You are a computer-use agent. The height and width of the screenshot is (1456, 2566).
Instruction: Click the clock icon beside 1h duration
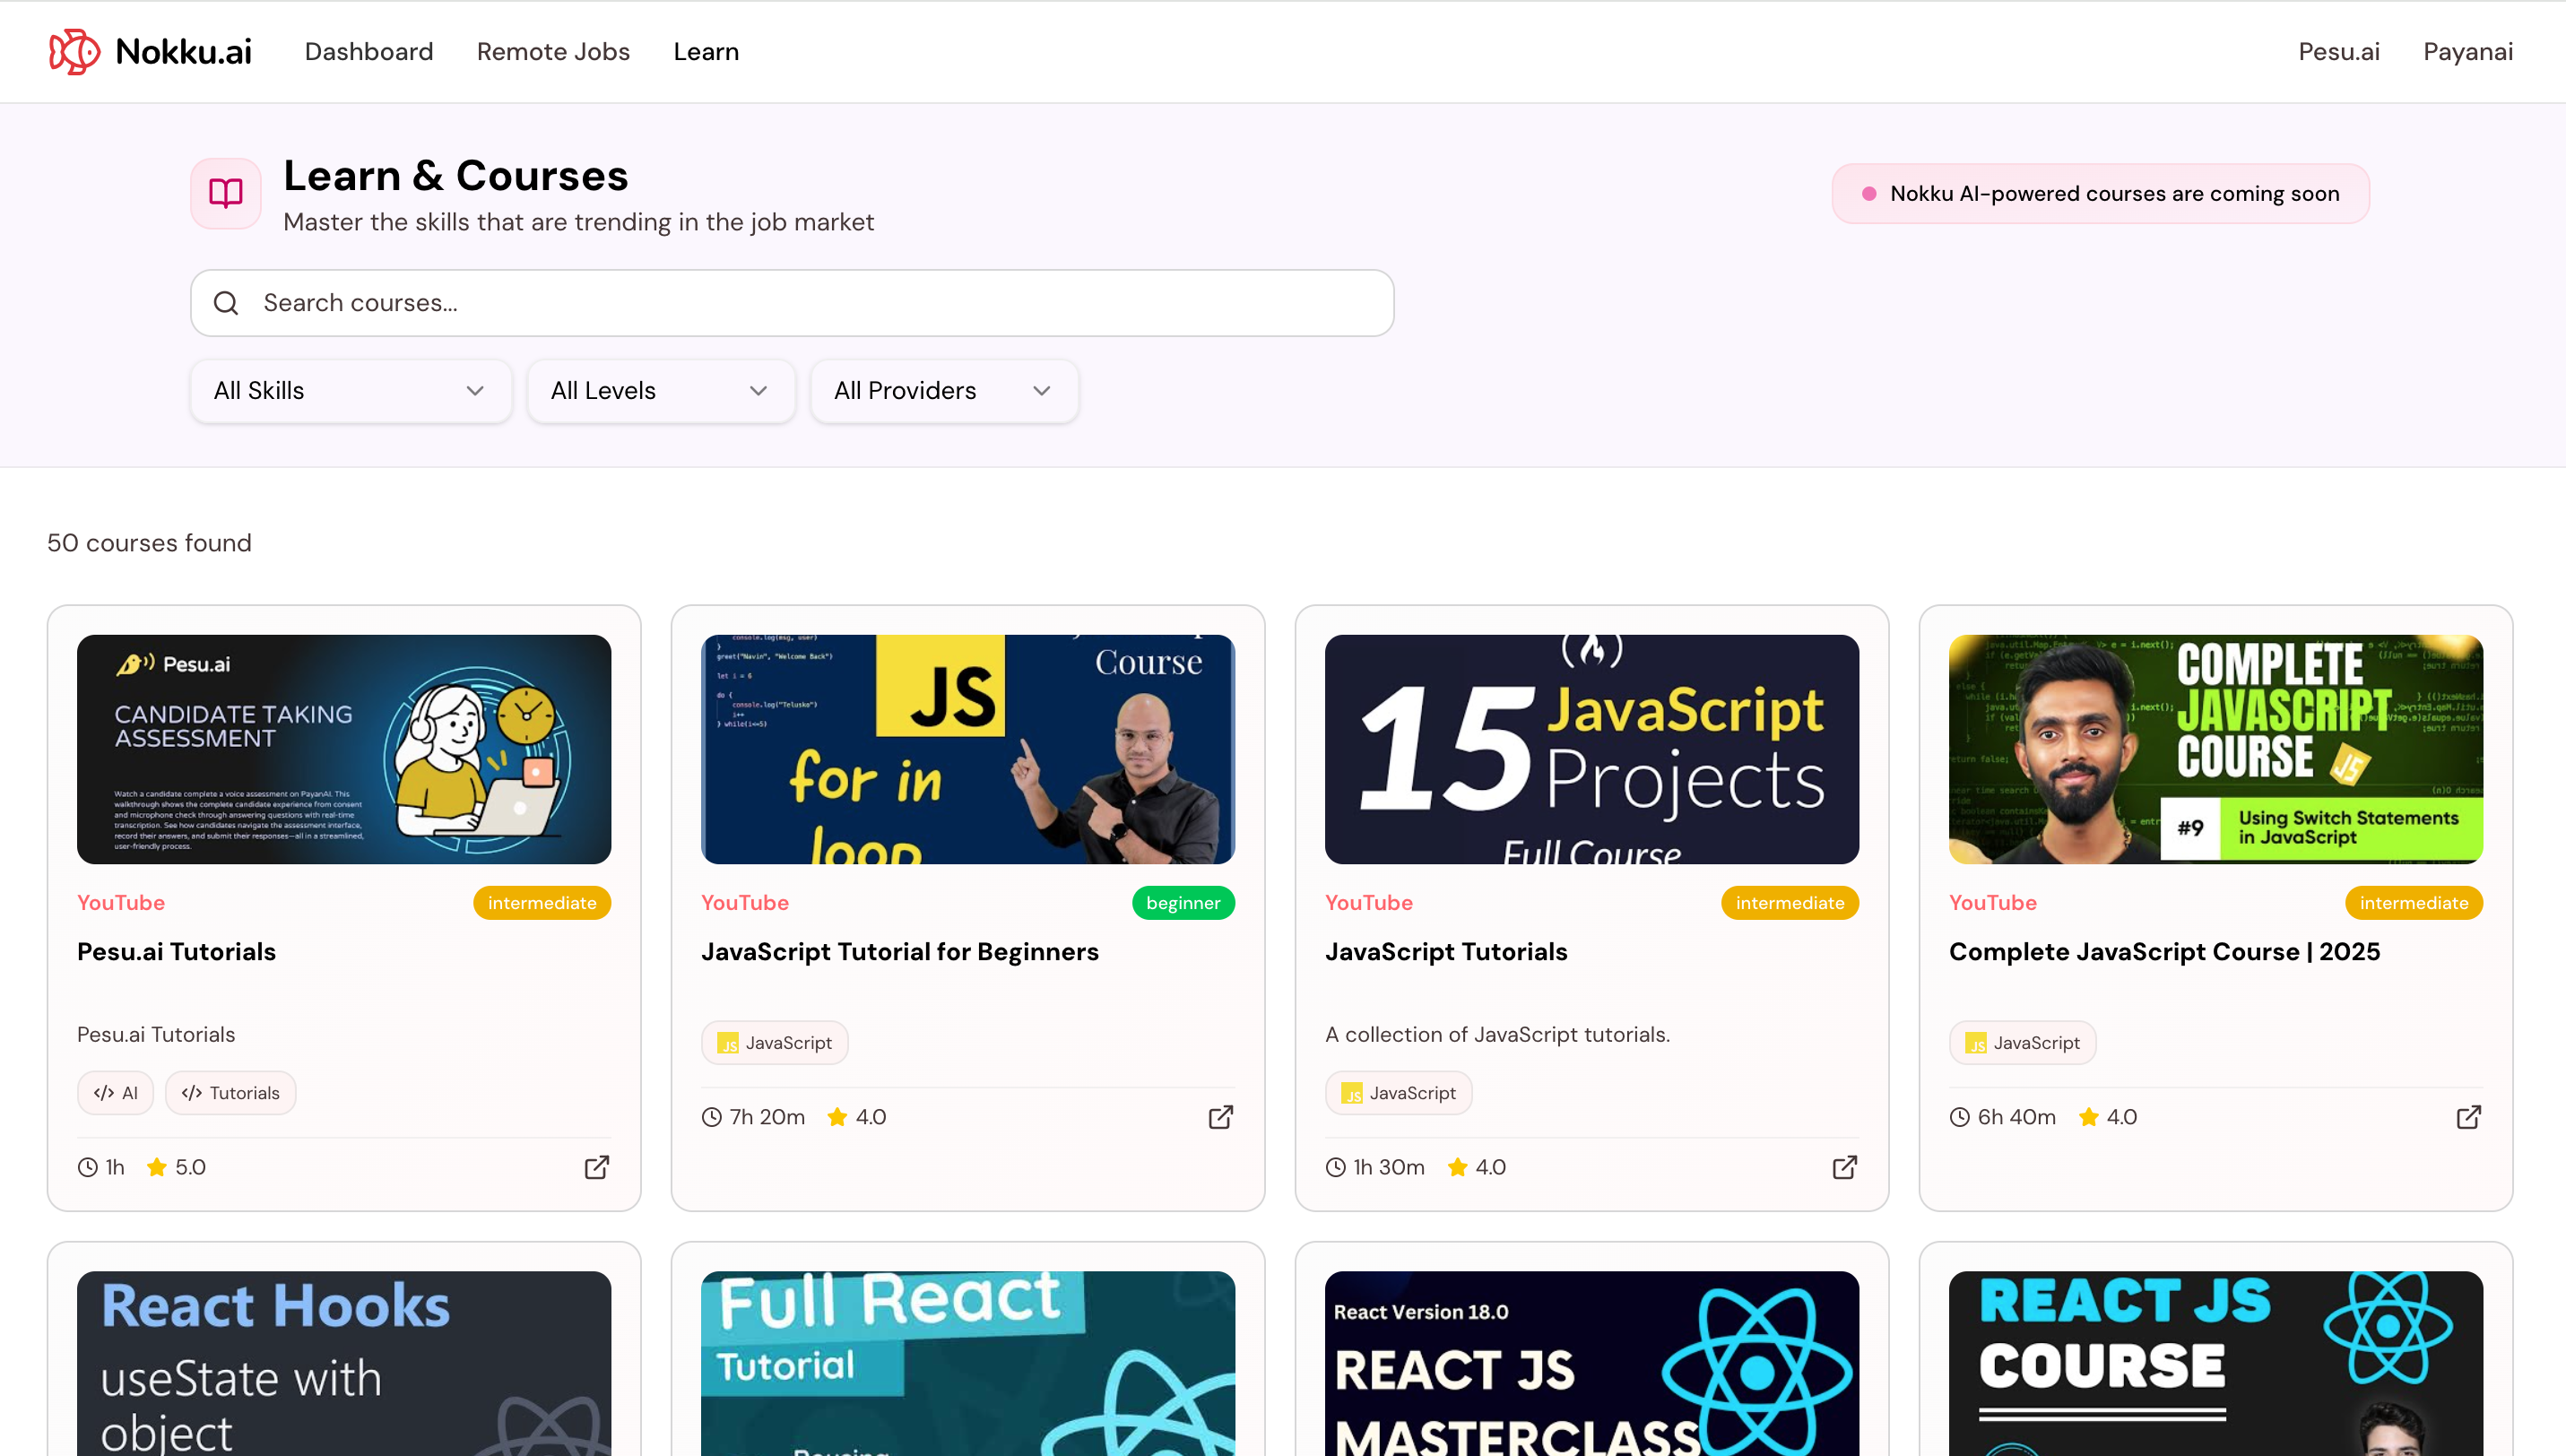pyautogui.click(x=88, y=1167)
